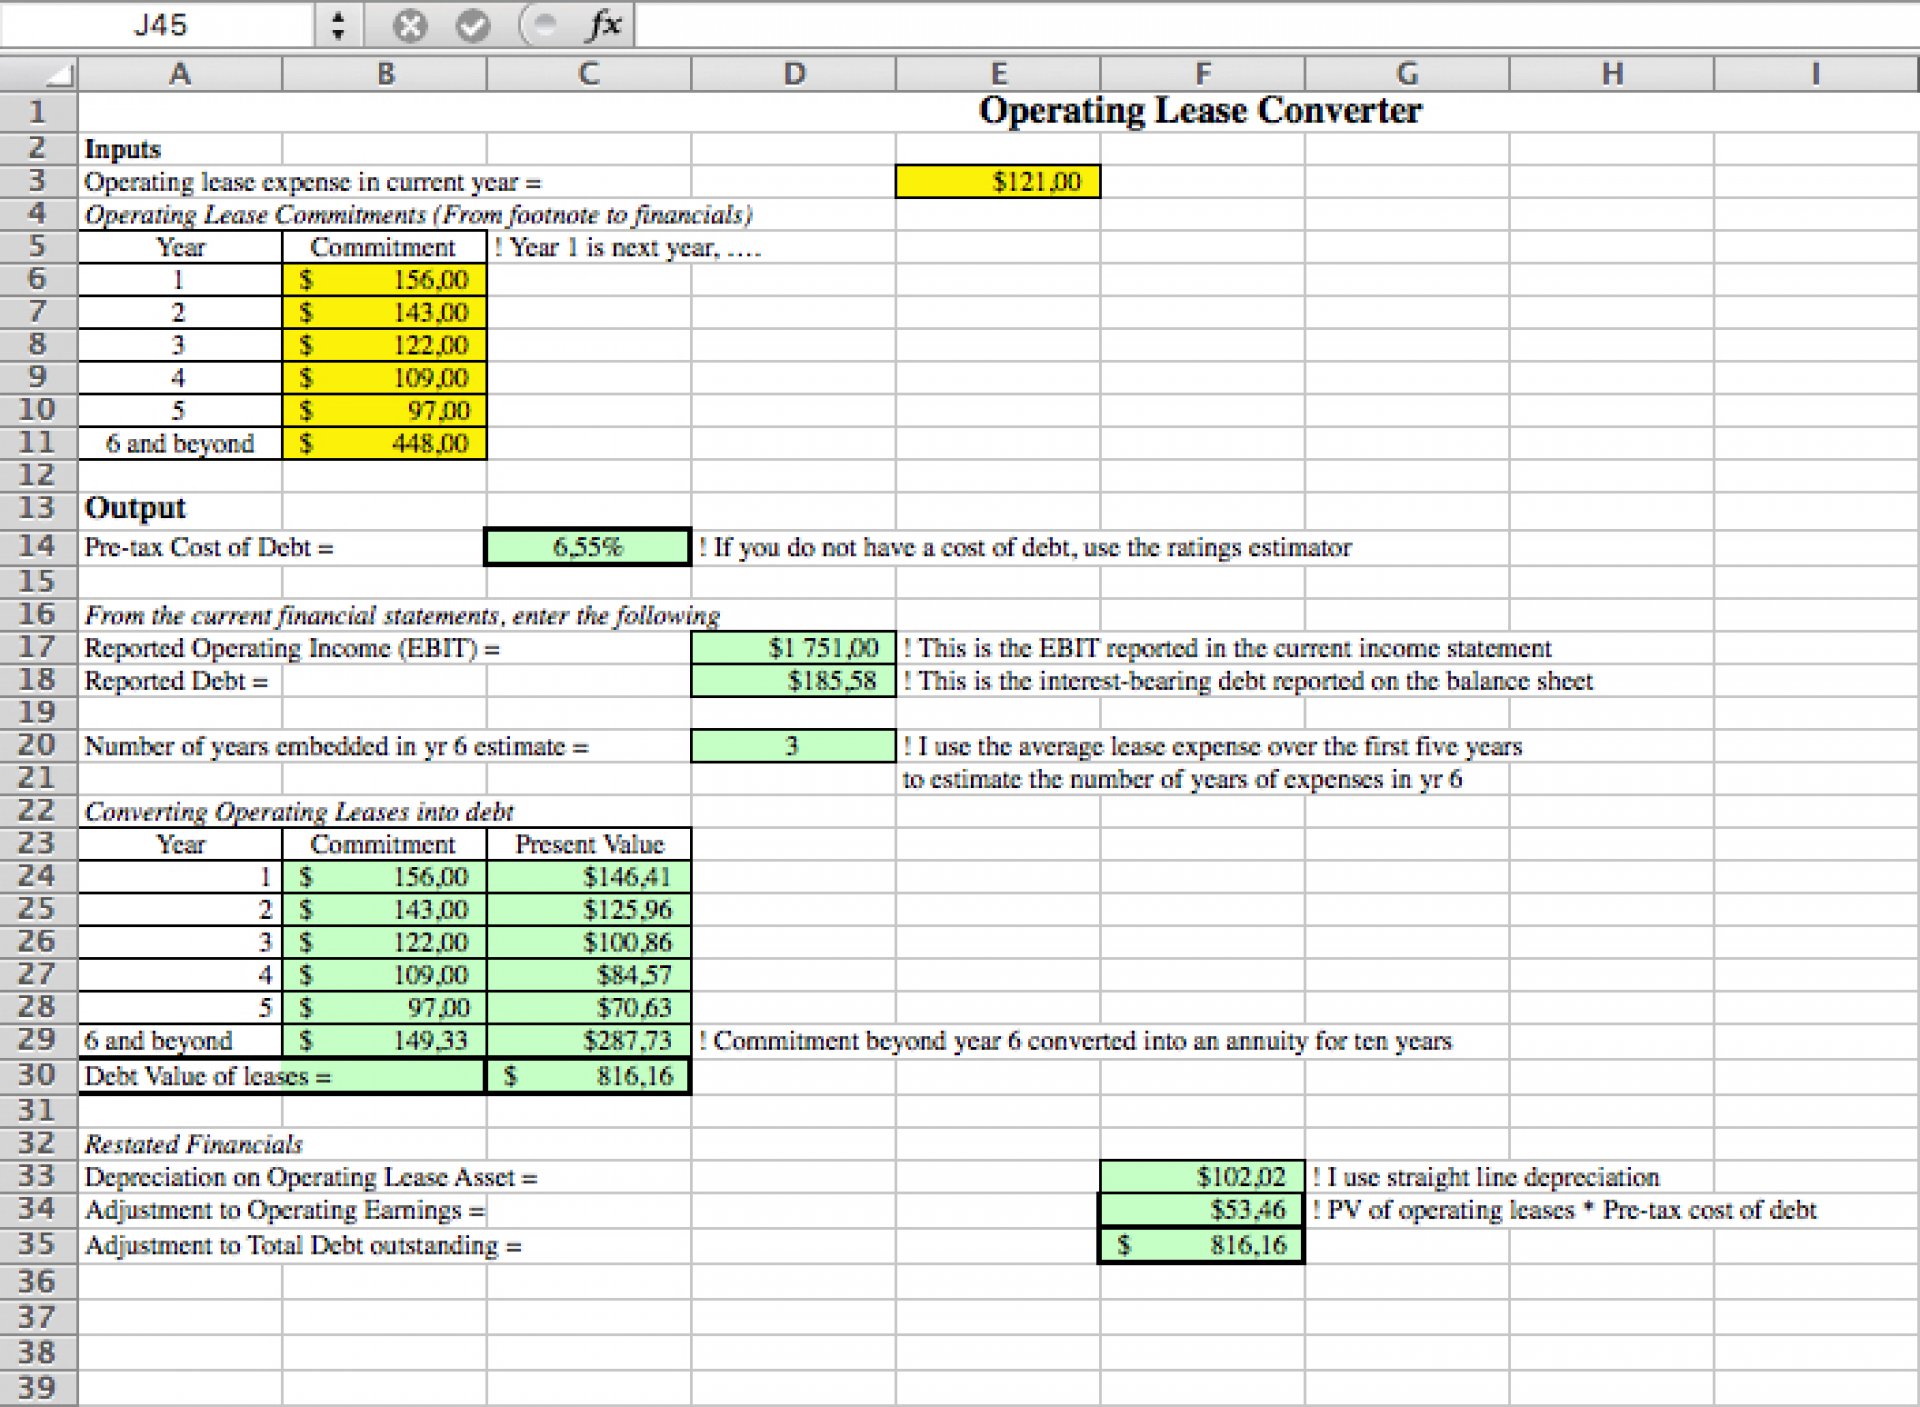Select row 31 header
This screenshot has width=1920, height=1407.
tap(38, 1110)
